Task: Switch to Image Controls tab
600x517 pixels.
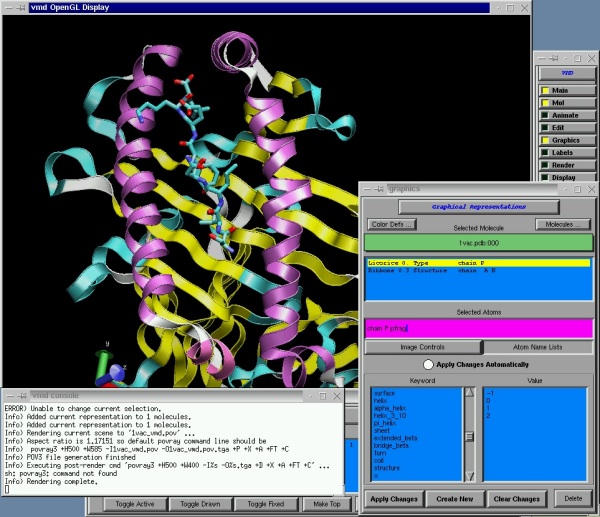Action: pos(421,347)
